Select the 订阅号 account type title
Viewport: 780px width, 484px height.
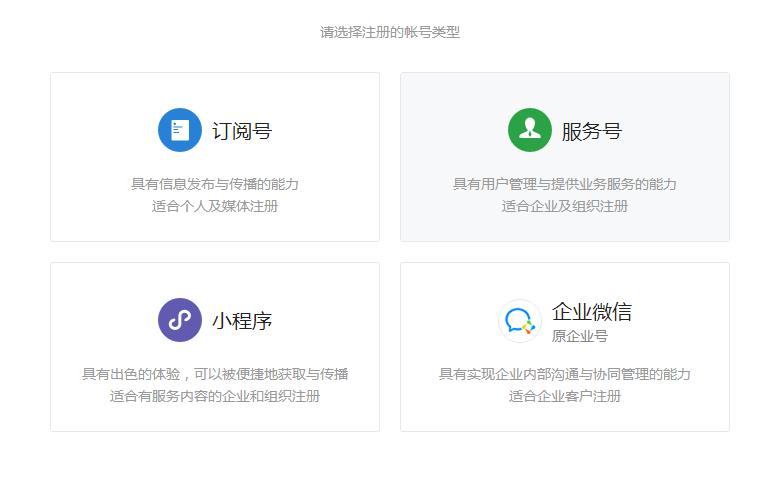coord(242,131)
